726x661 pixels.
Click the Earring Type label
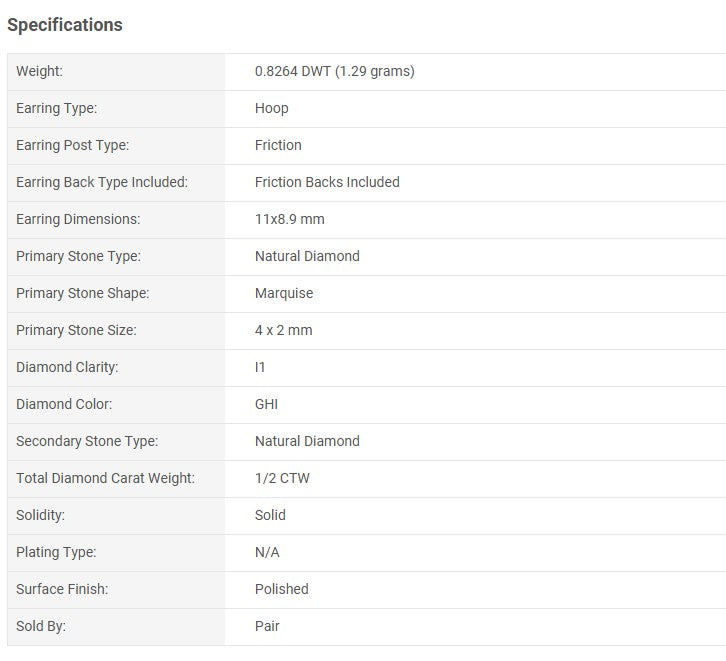coord(56,108)
